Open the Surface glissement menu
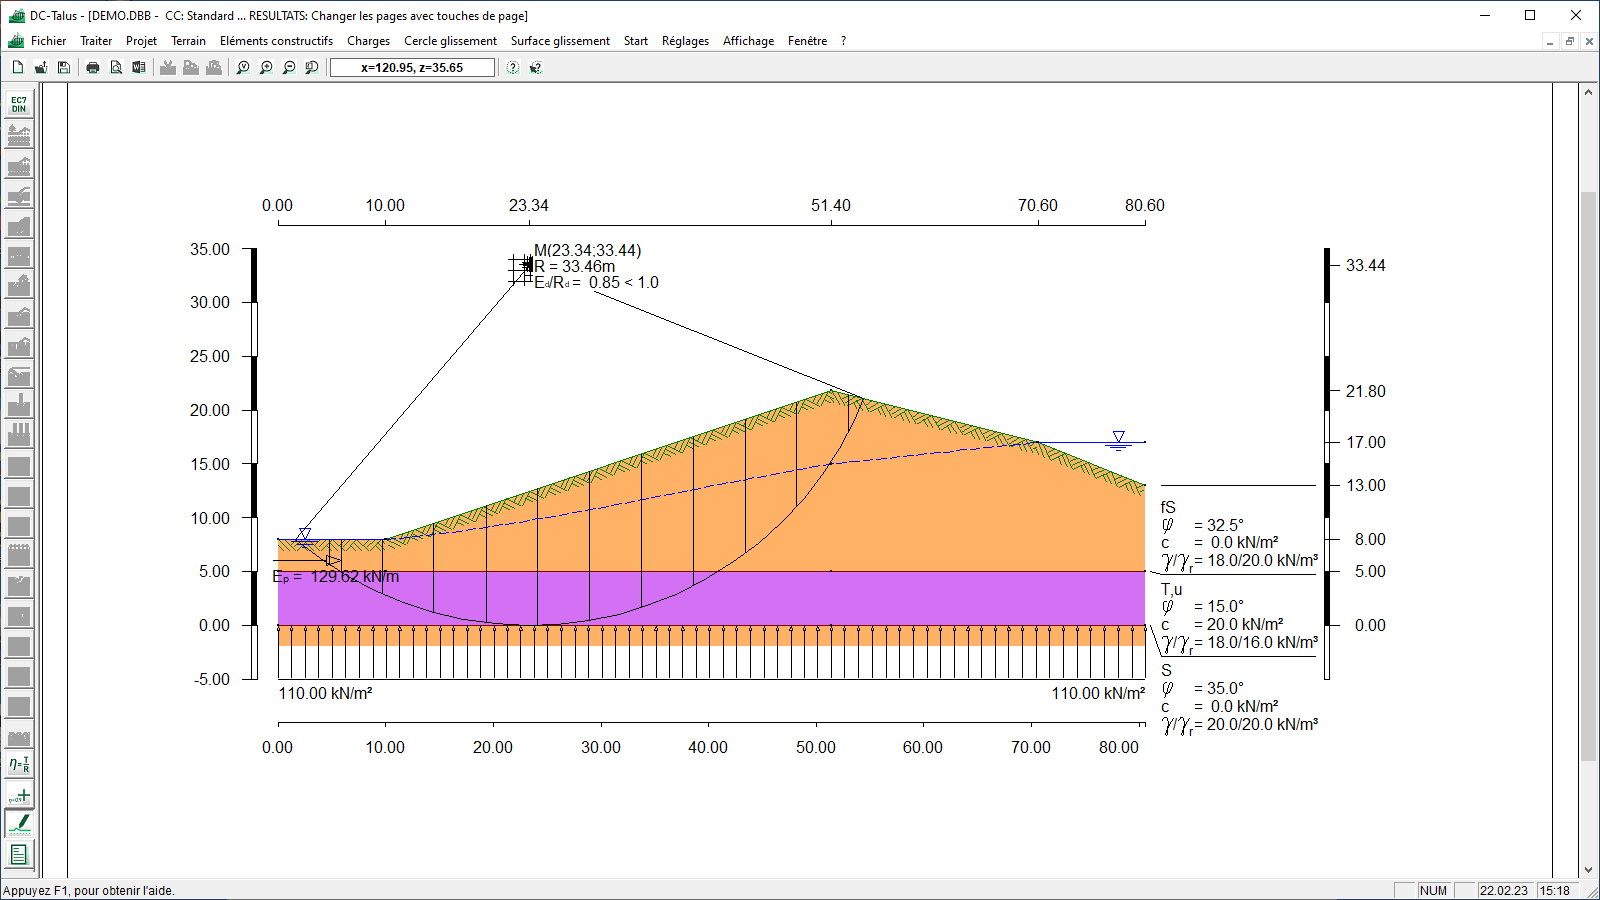1600x900 pixels. pyautogui.click(x=560, y=41)
